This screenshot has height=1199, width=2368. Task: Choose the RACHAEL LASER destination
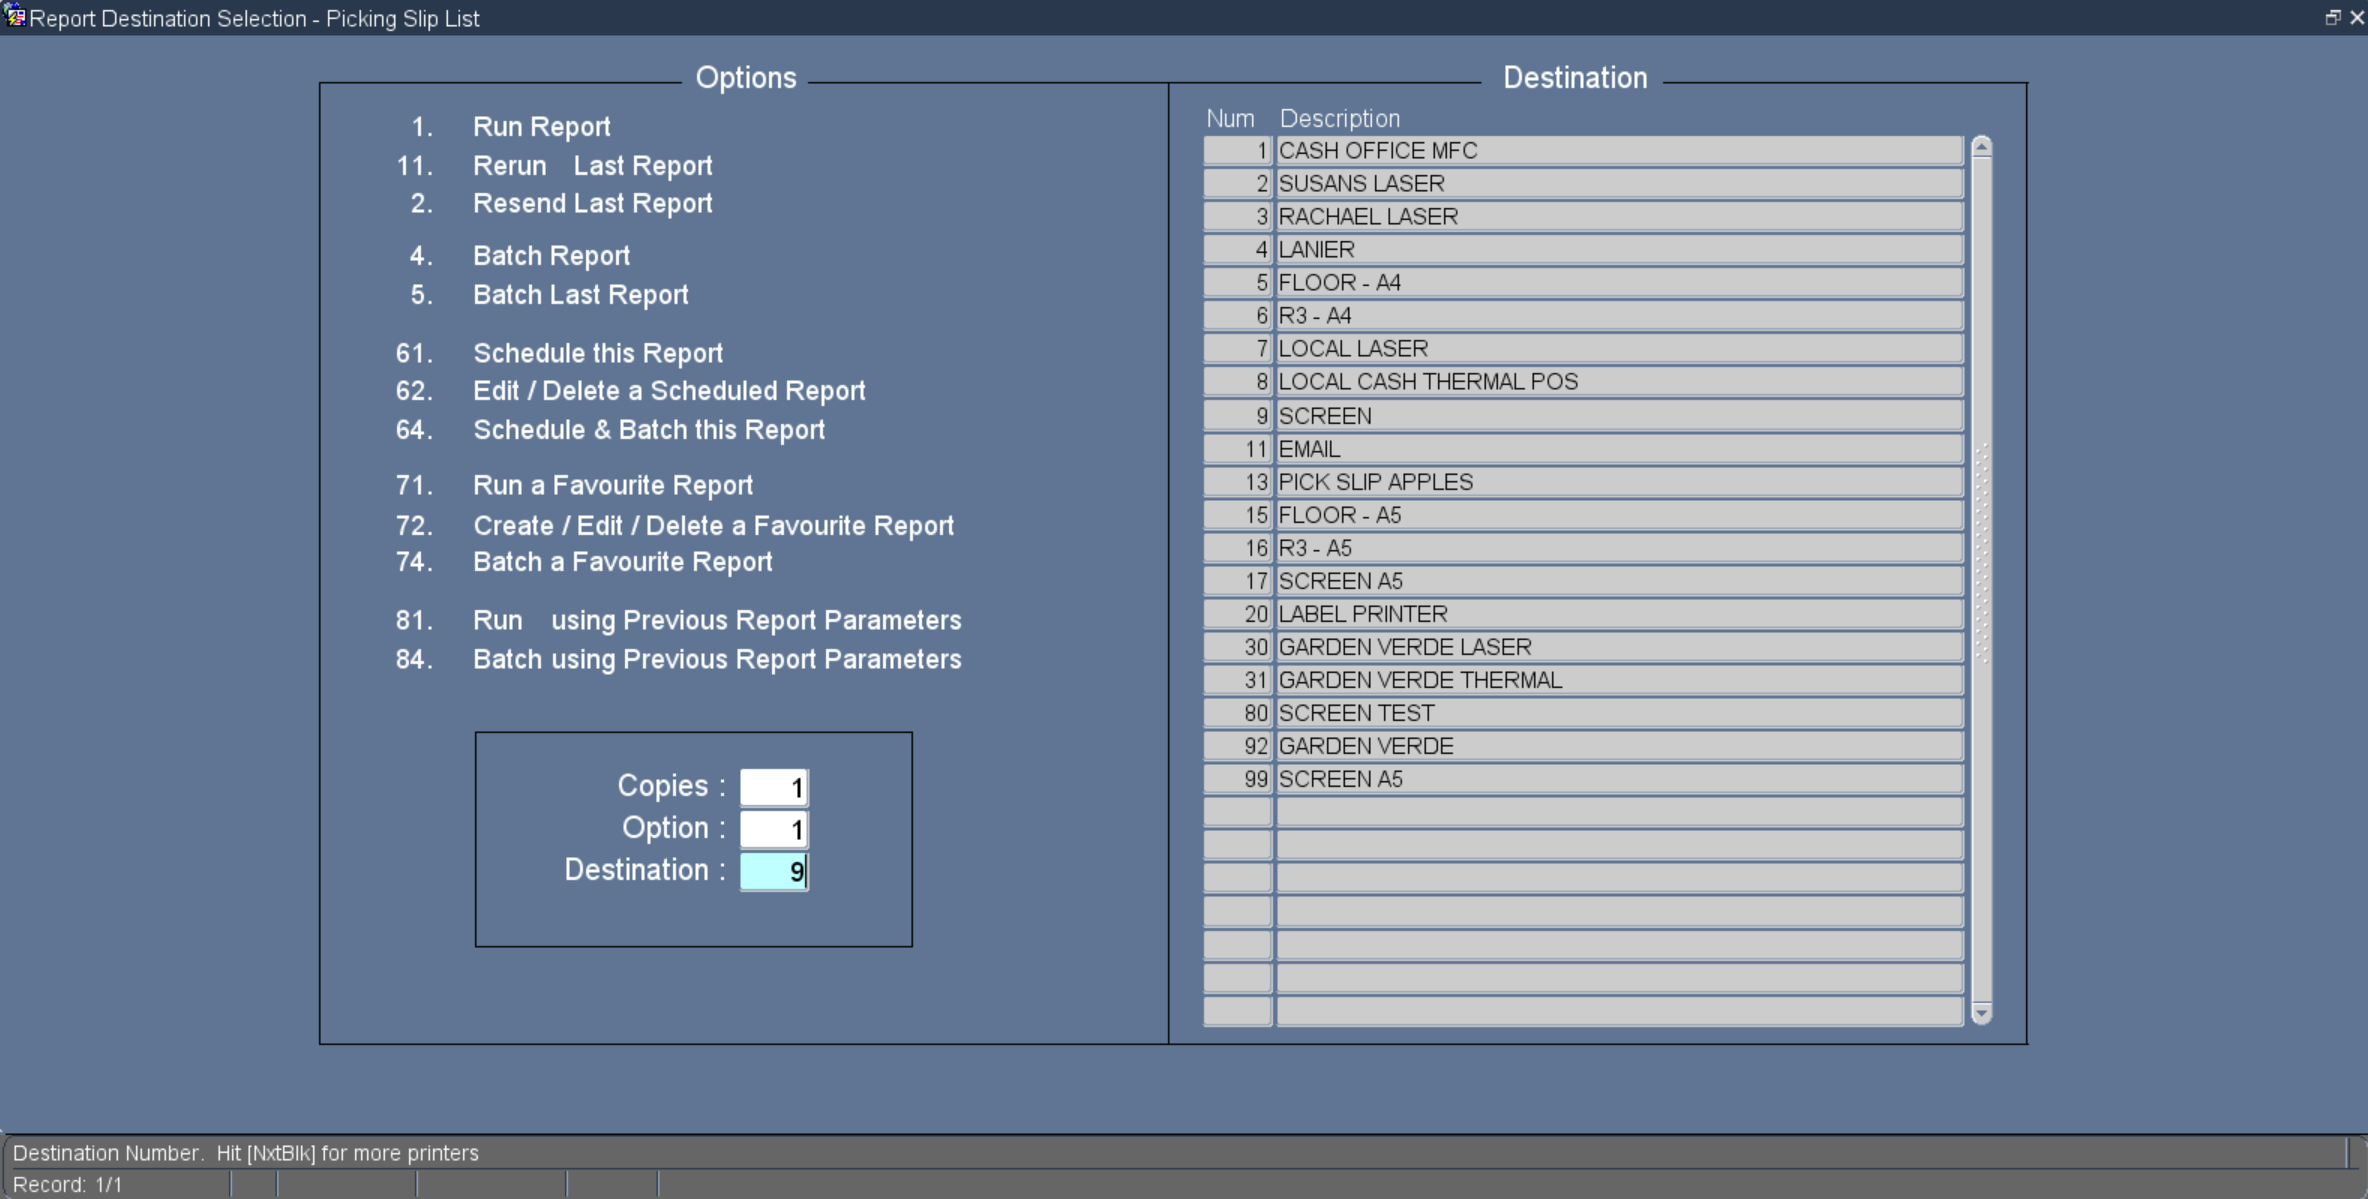point(1619,217)
